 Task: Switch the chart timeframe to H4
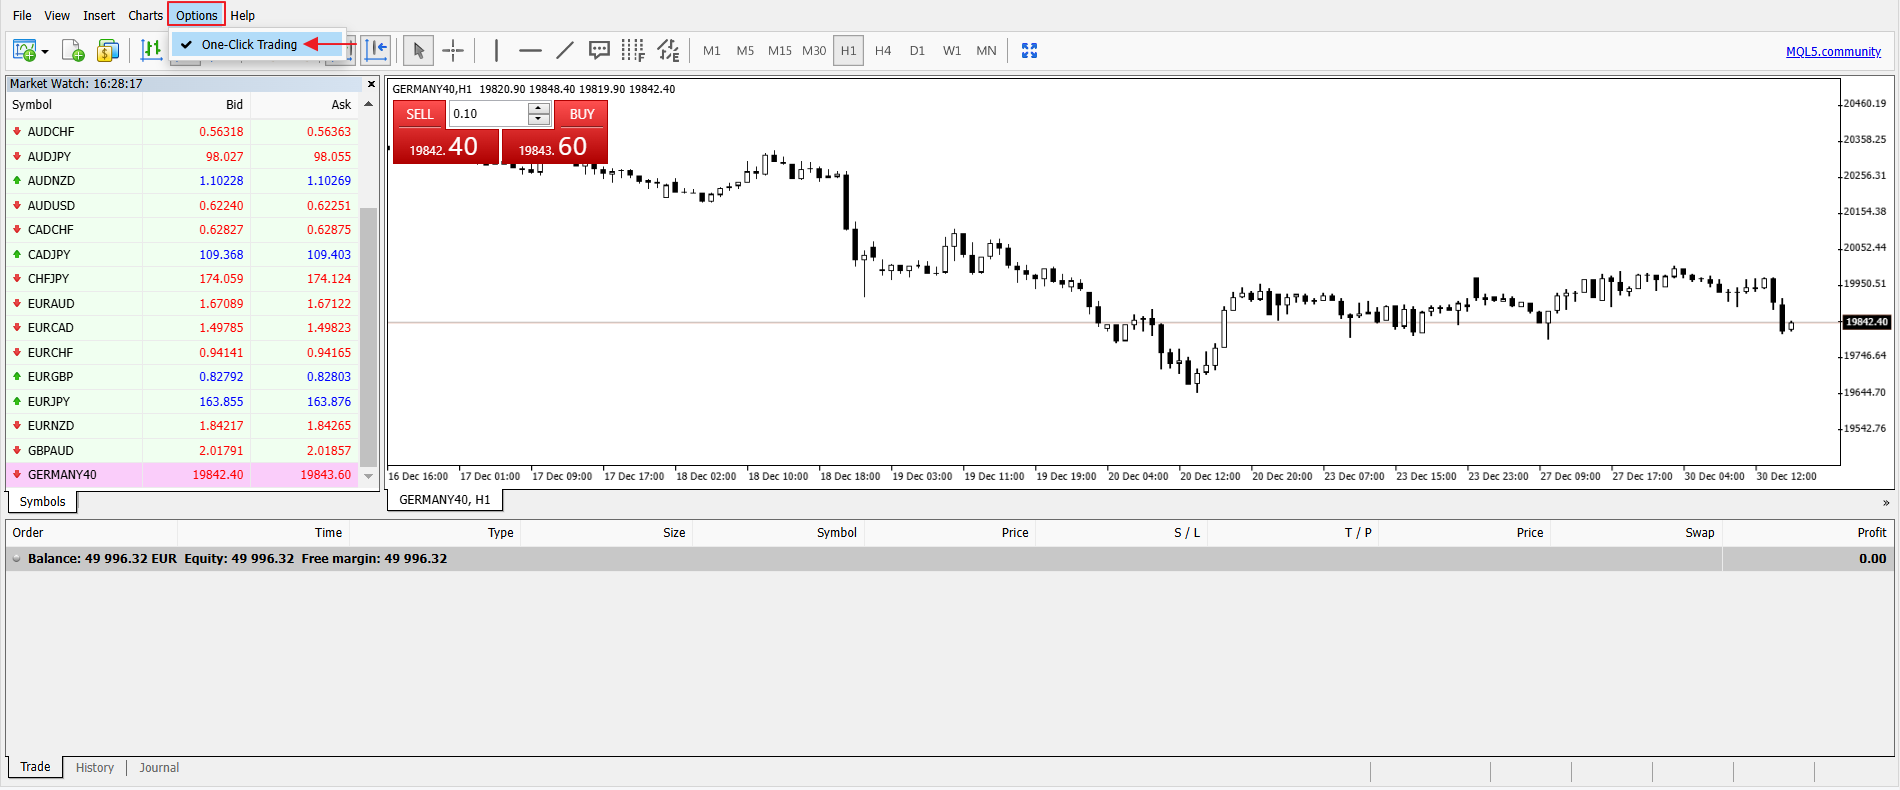pos(883,50)
